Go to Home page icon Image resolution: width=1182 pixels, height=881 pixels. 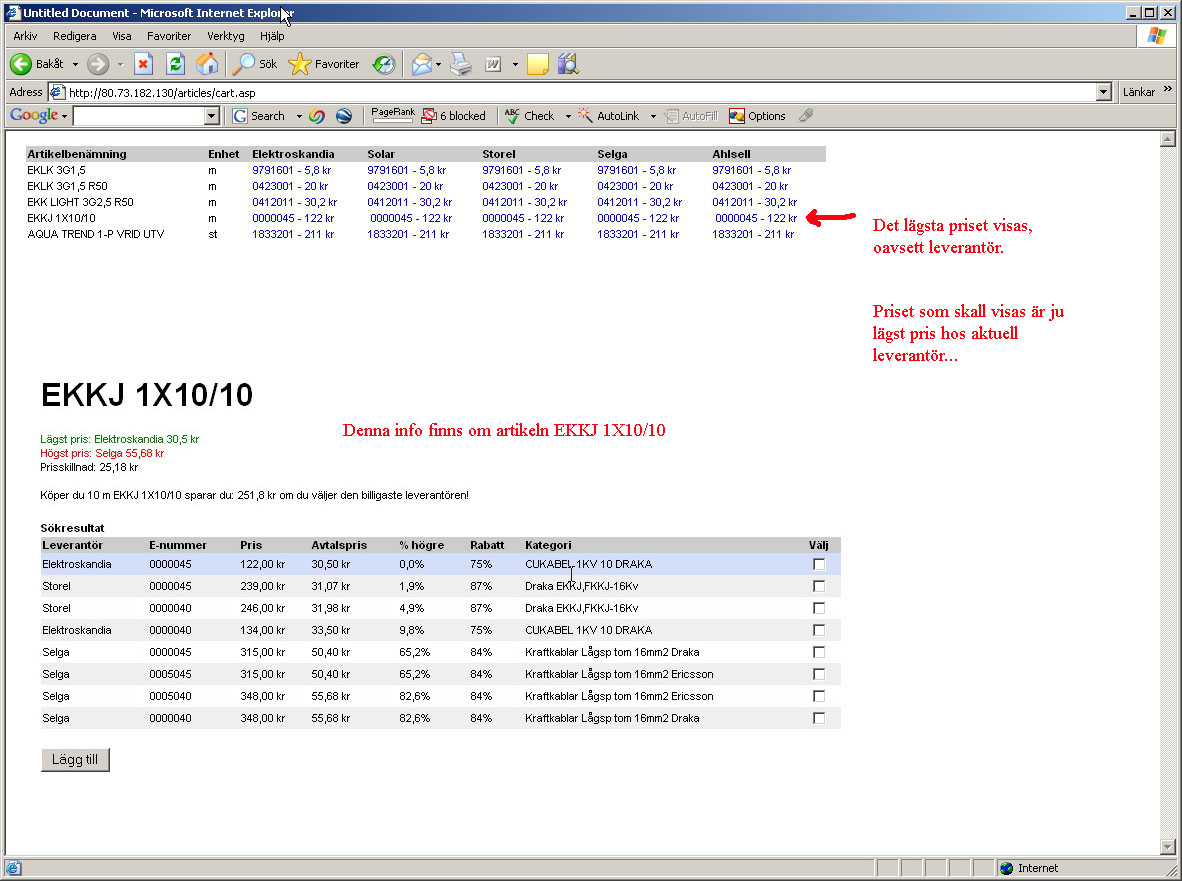[x=207, y=64]
